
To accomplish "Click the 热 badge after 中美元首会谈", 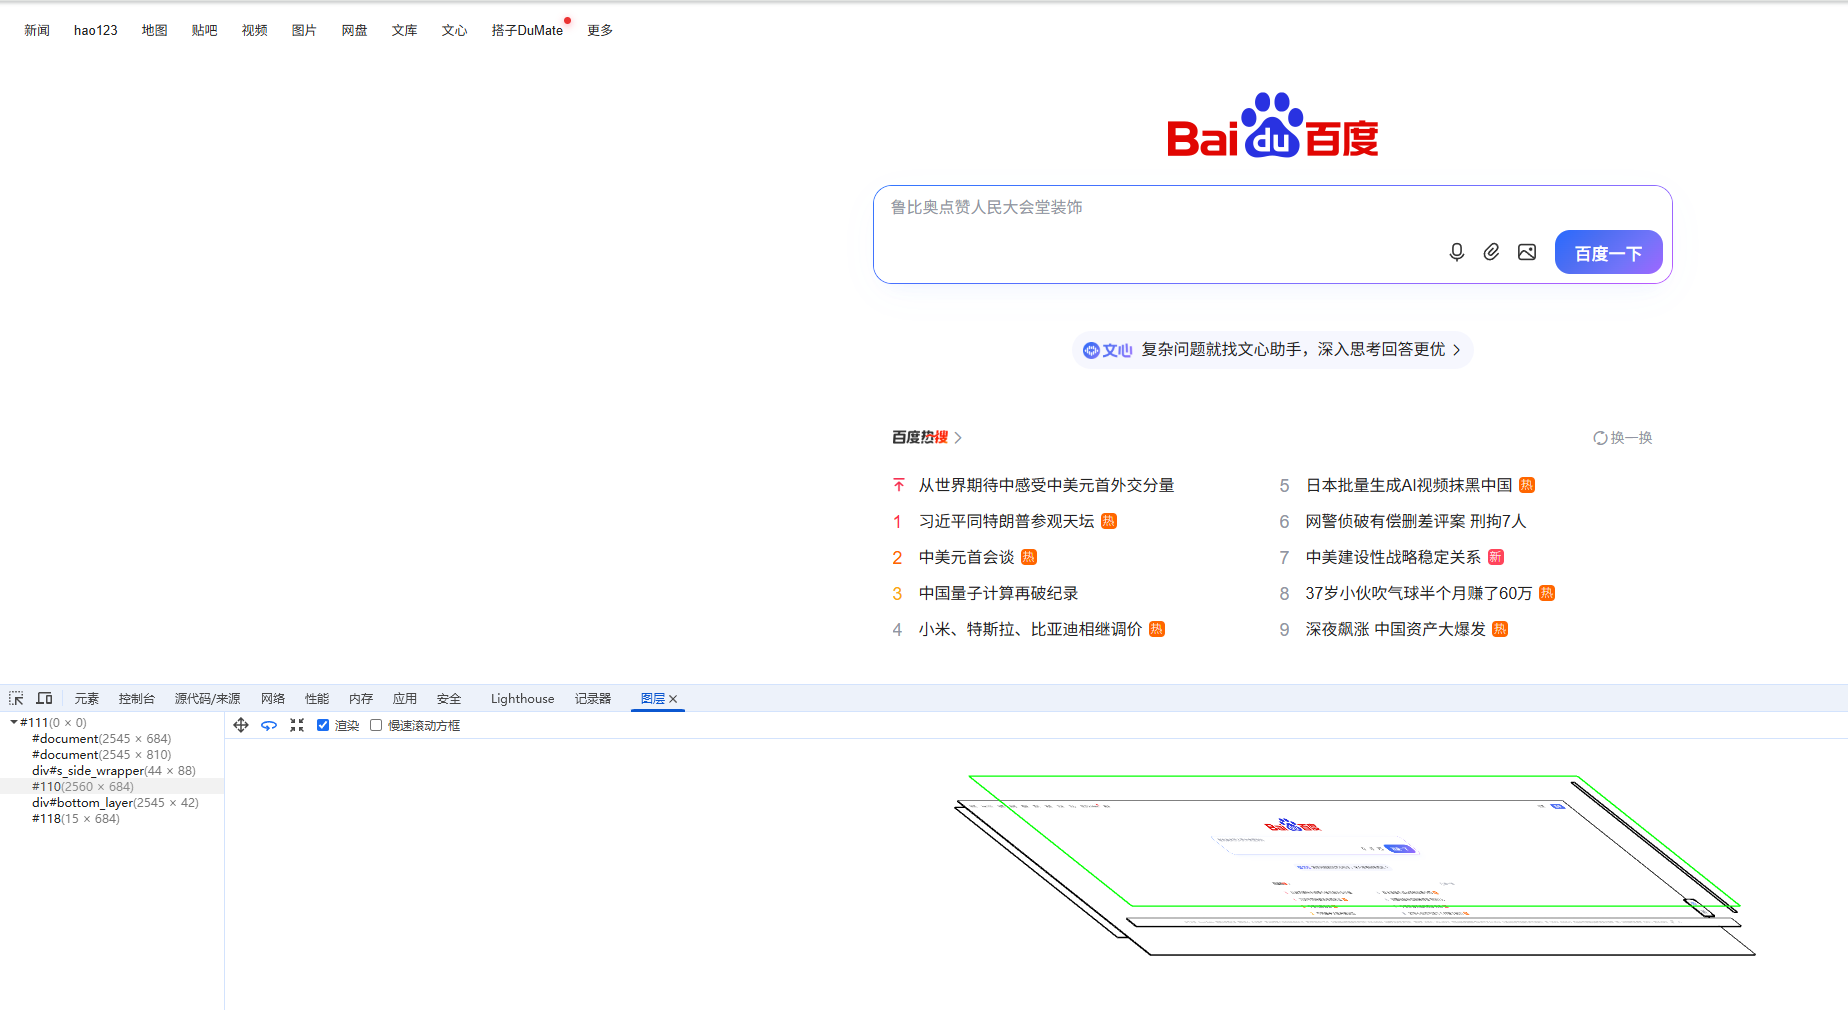I will coord(1029,557).
